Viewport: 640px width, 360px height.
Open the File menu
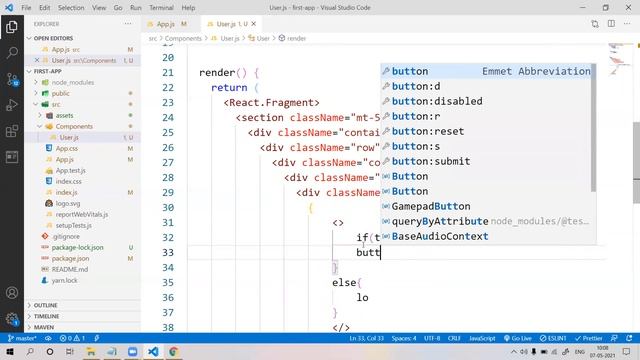[x=26, y=8]
